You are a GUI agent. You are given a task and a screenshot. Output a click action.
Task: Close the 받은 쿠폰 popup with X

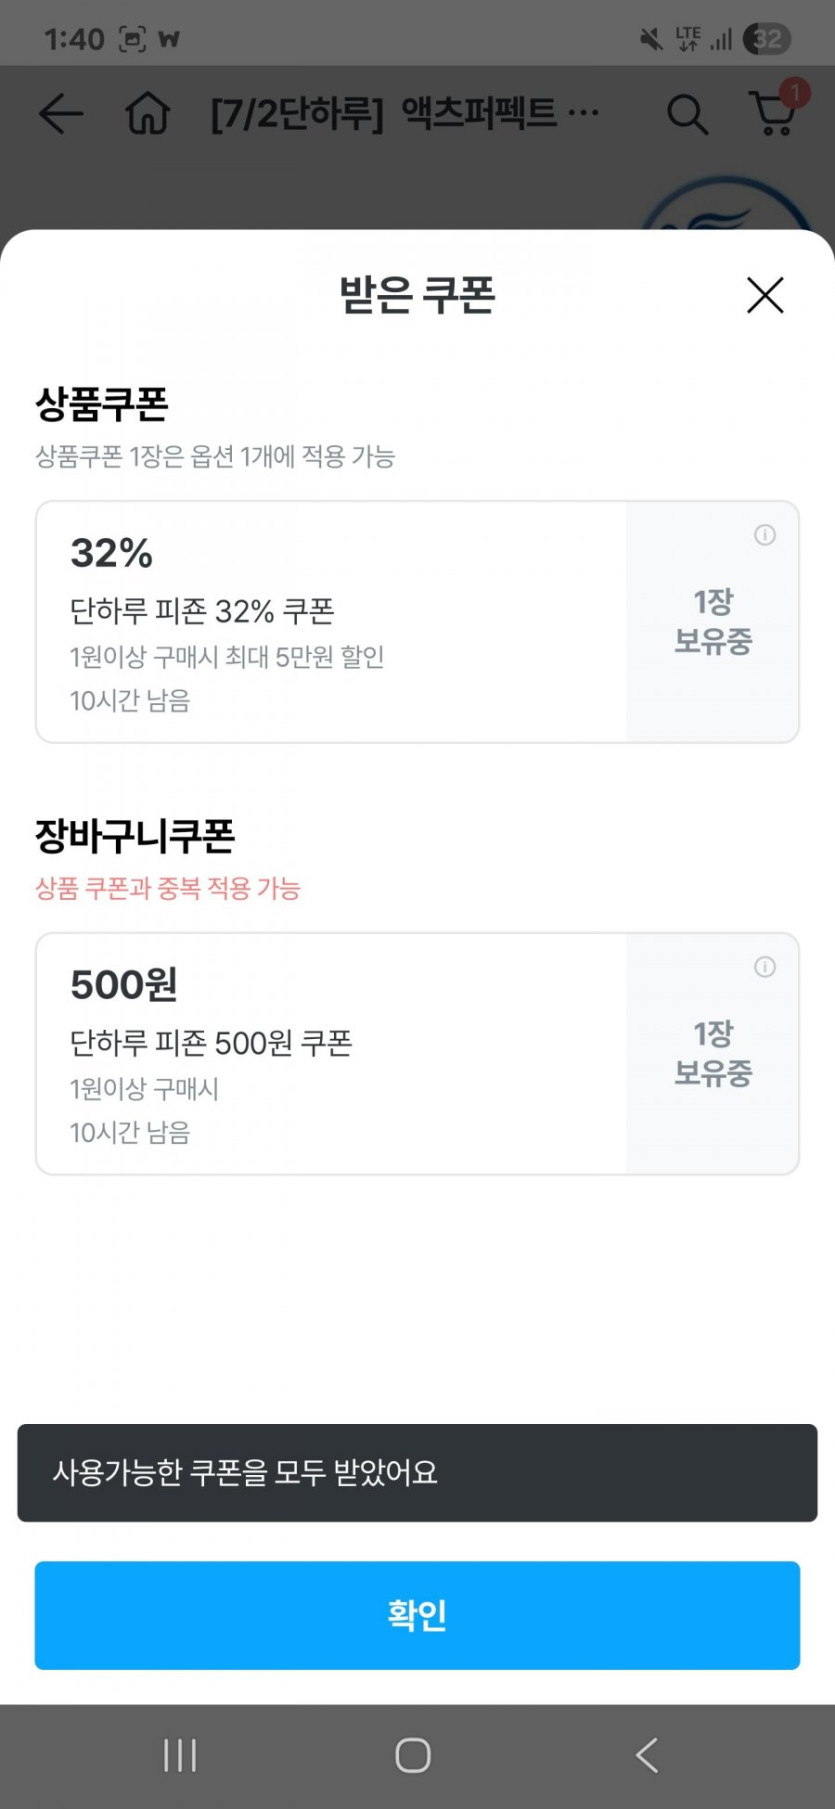(765, 295)
